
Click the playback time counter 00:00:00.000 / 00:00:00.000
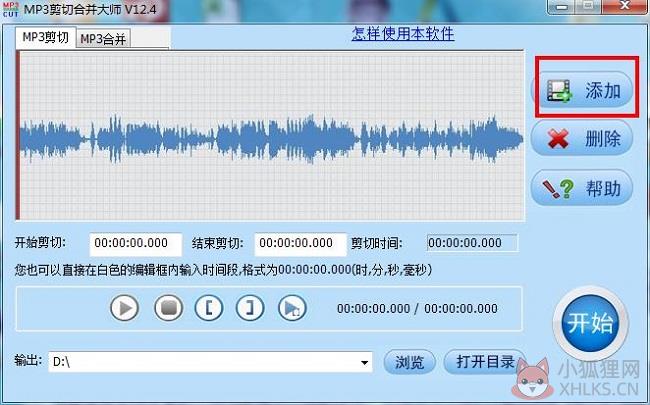[417, 309]
